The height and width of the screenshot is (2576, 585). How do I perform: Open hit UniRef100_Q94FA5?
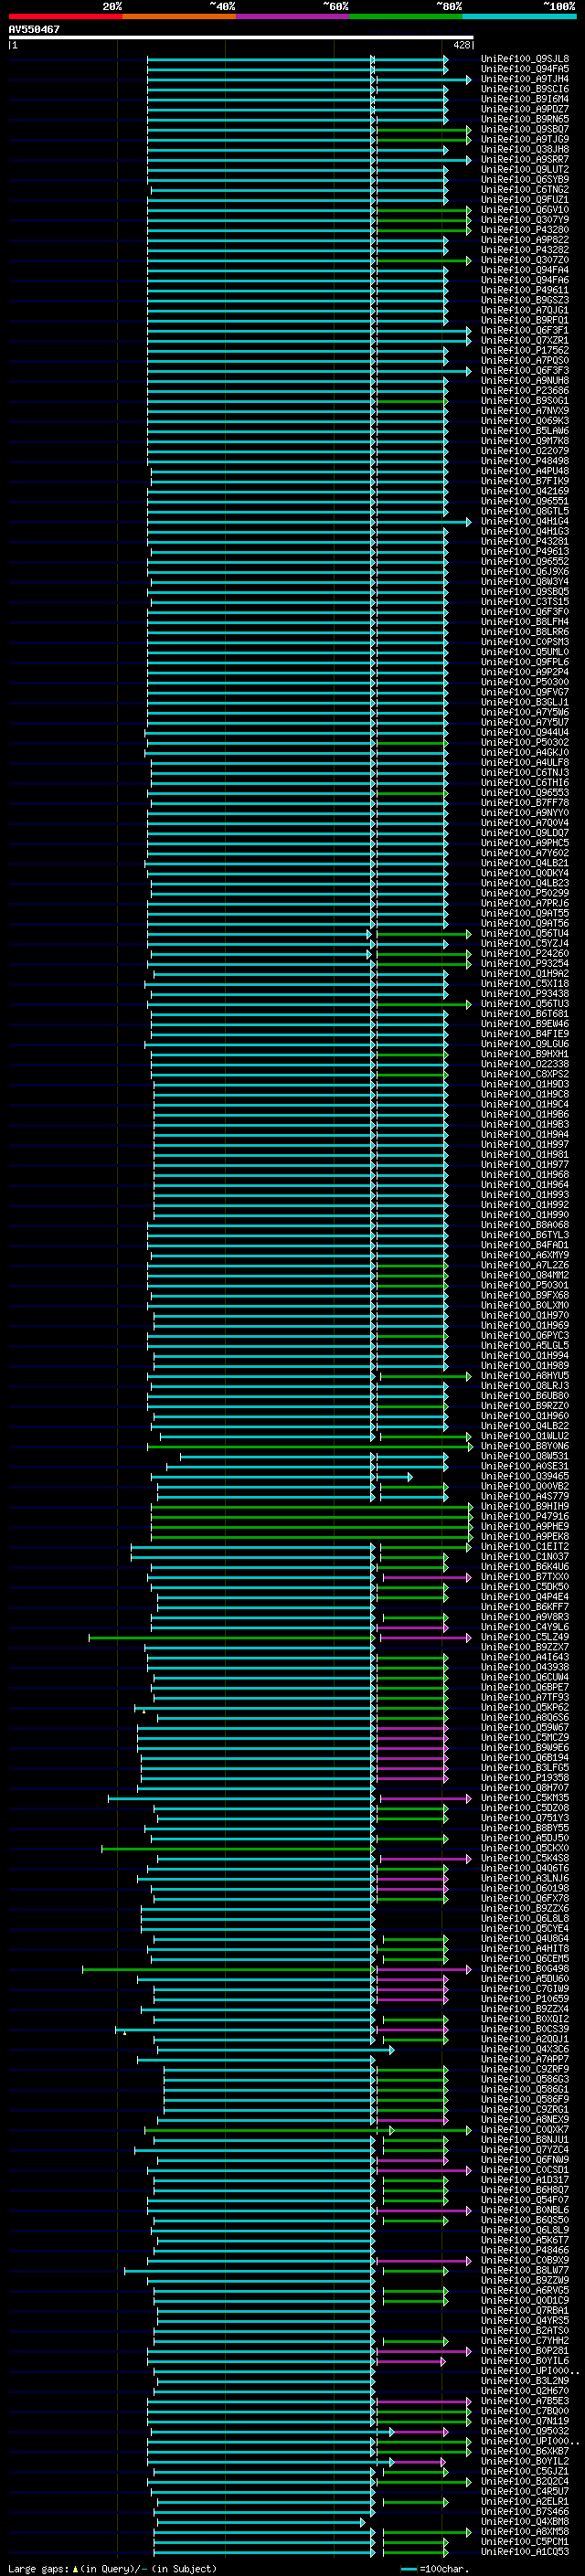[525, 69]
